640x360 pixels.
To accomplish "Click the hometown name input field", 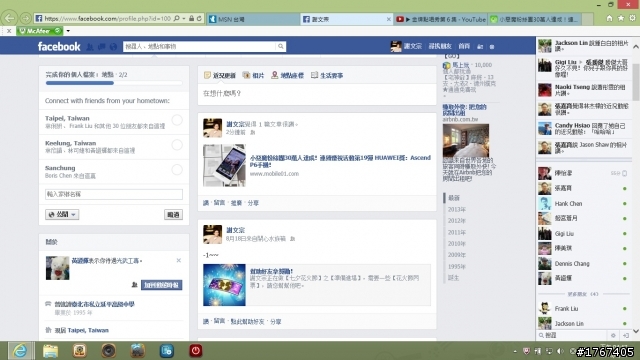I will click(x=114, y=194).
